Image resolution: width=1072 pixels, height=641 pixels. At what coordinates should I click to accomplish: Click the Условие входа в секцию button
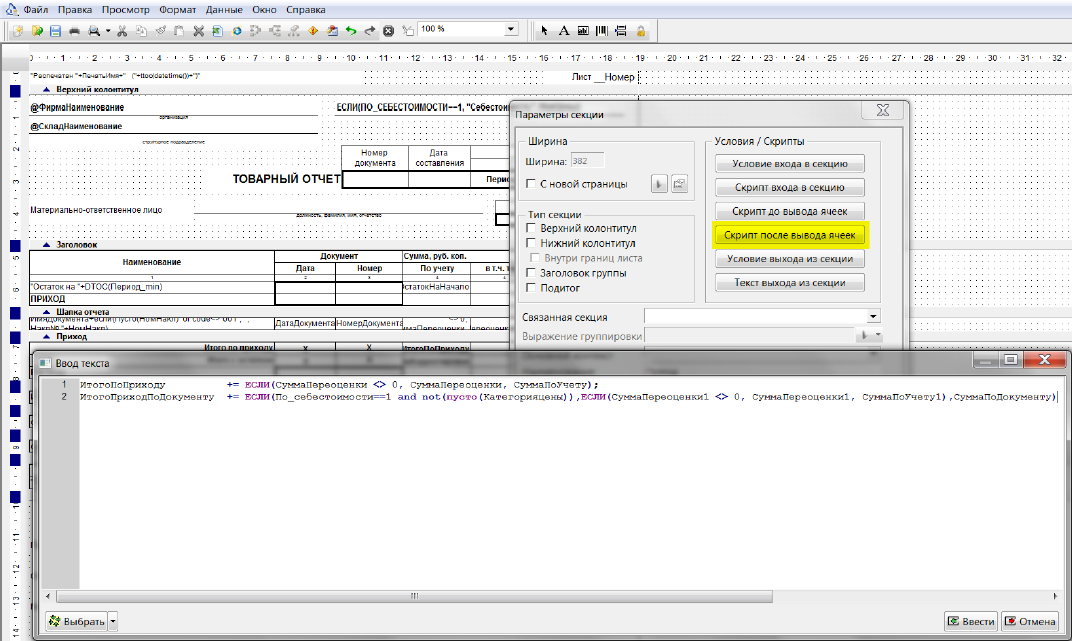pyautogui.click(x=790, y=163)
